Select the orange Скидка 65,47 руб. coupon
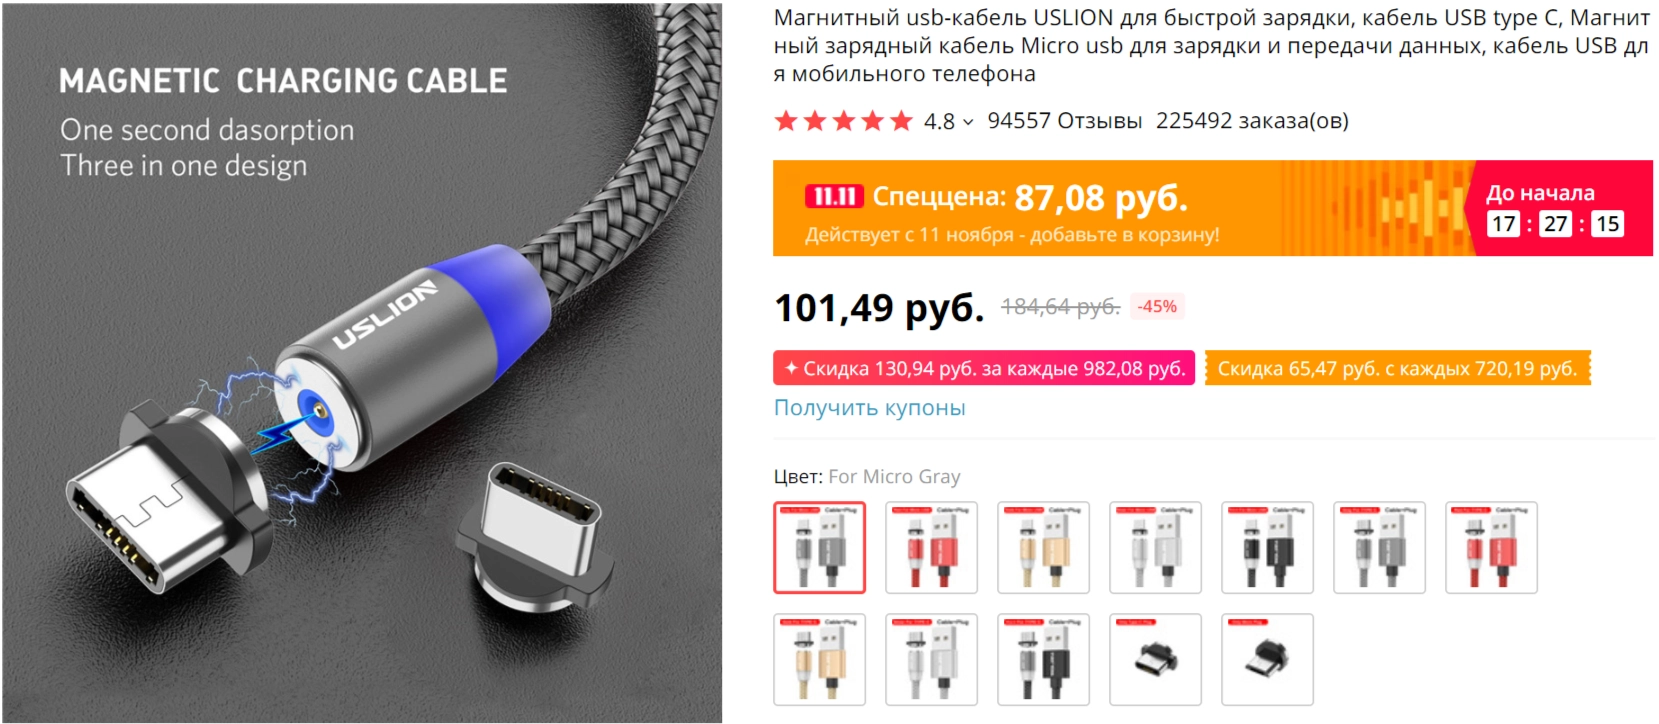 (x=1397, y=368)
